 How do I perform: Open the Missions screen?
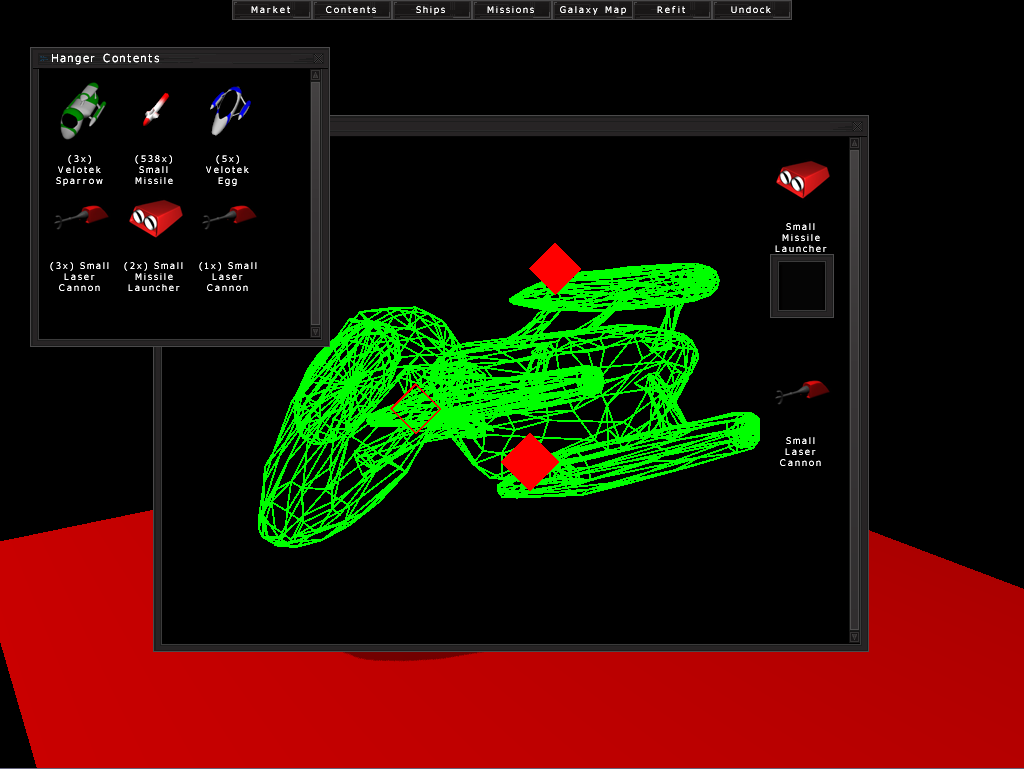coord(511,10)
